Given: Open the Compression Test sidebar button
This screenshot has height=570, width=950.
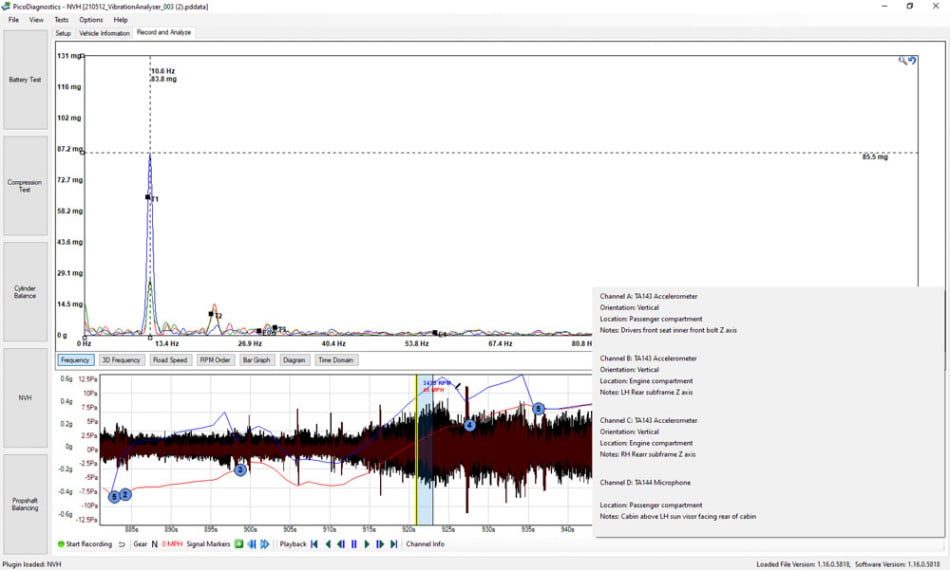Looking at the screenshot, I should (25, 185).
